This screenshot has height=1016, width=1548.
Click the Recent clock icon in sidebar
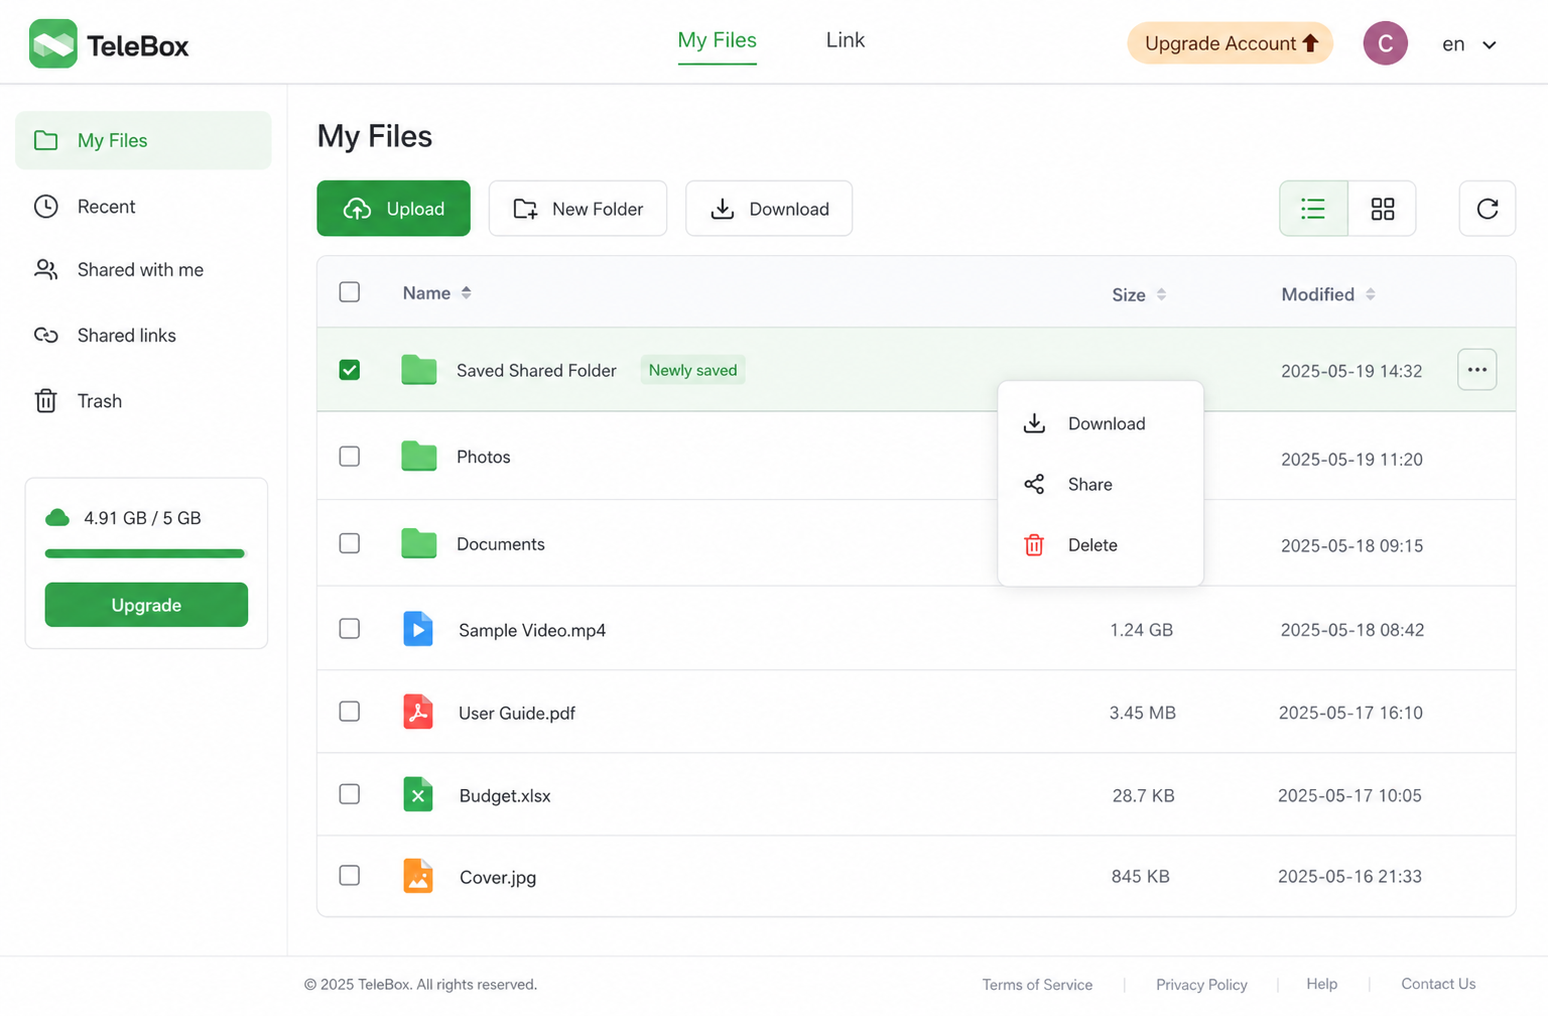(46, 206)
